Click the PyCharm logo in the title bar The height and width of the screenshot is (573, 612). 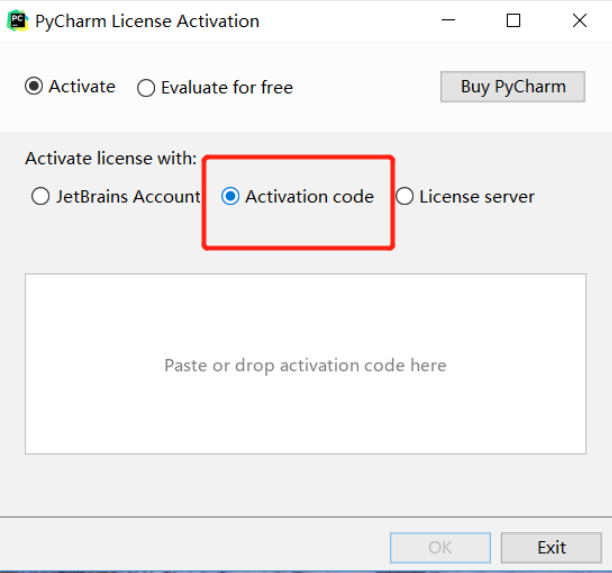coord(18,21)
